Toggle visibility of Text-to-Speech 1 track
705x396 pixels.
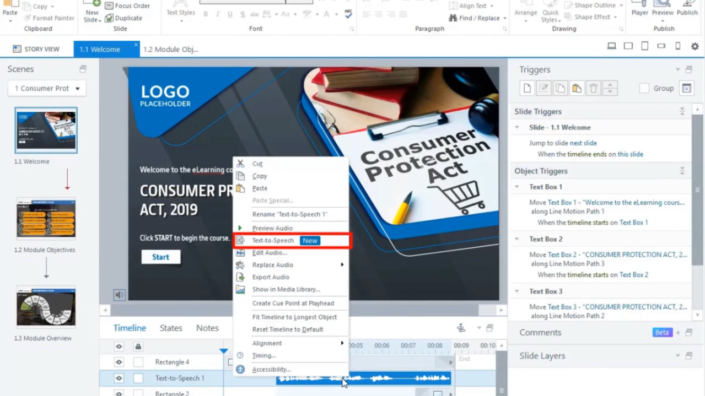[119, 378]
